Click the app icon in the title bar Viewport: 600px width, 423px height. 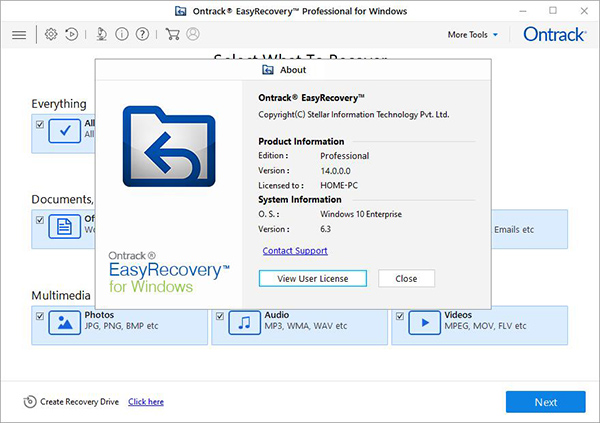tap(181, 11)
